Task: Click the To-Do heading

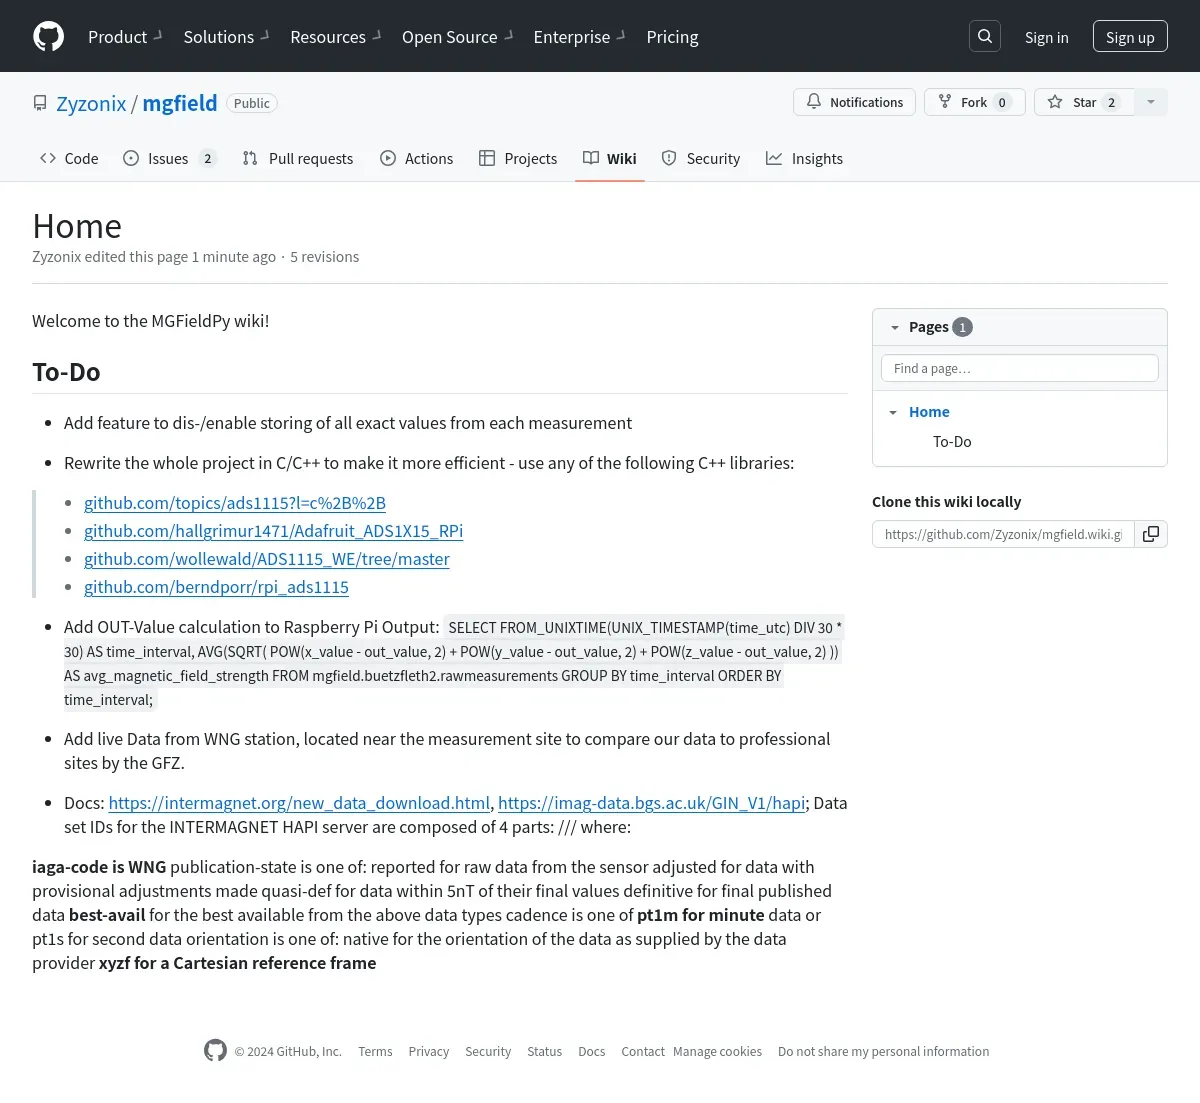Action: tap(66, 372)
